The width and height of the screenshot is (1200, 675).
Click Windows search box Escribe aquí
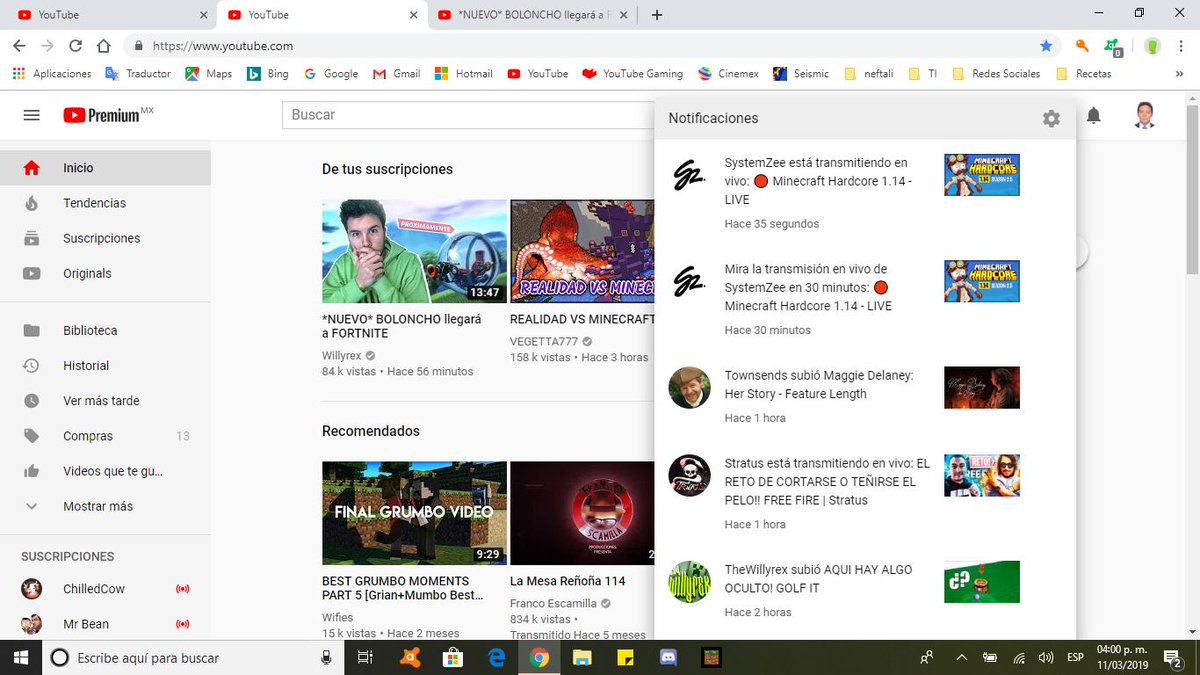coord(193,657)
